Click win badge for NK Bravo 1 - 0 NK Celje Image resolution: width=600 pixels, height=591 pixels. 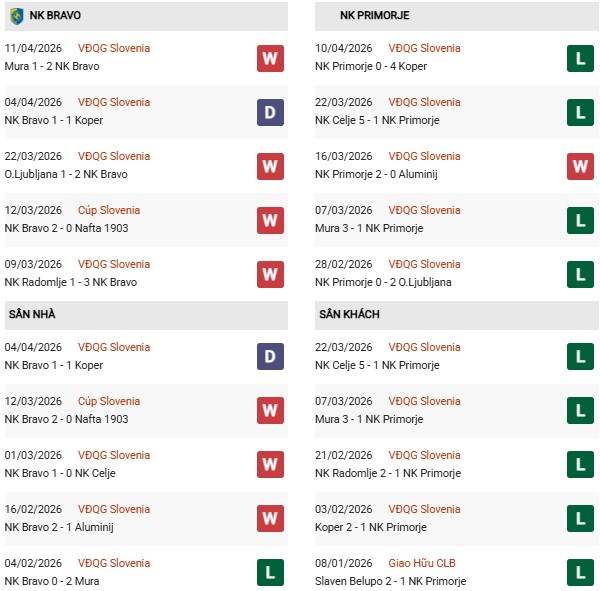pyautogui.click(x=270, y=465)
